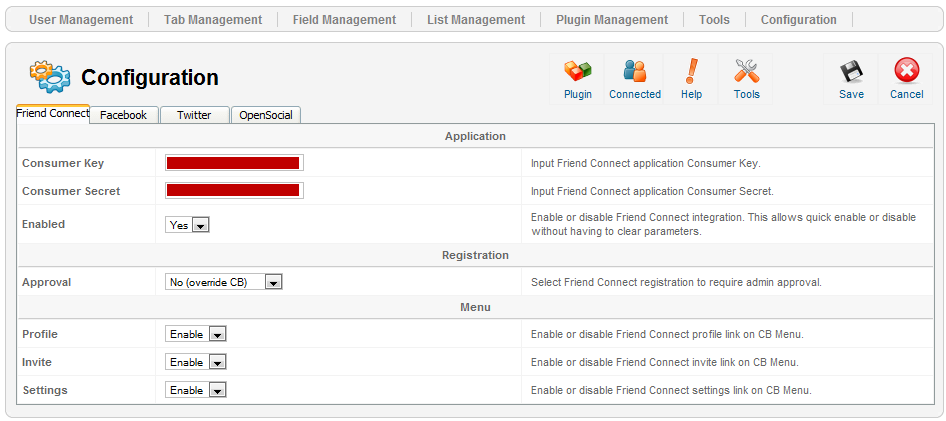Open the List Management menu
Screen dimensions: 946x421
pos(476,20)
